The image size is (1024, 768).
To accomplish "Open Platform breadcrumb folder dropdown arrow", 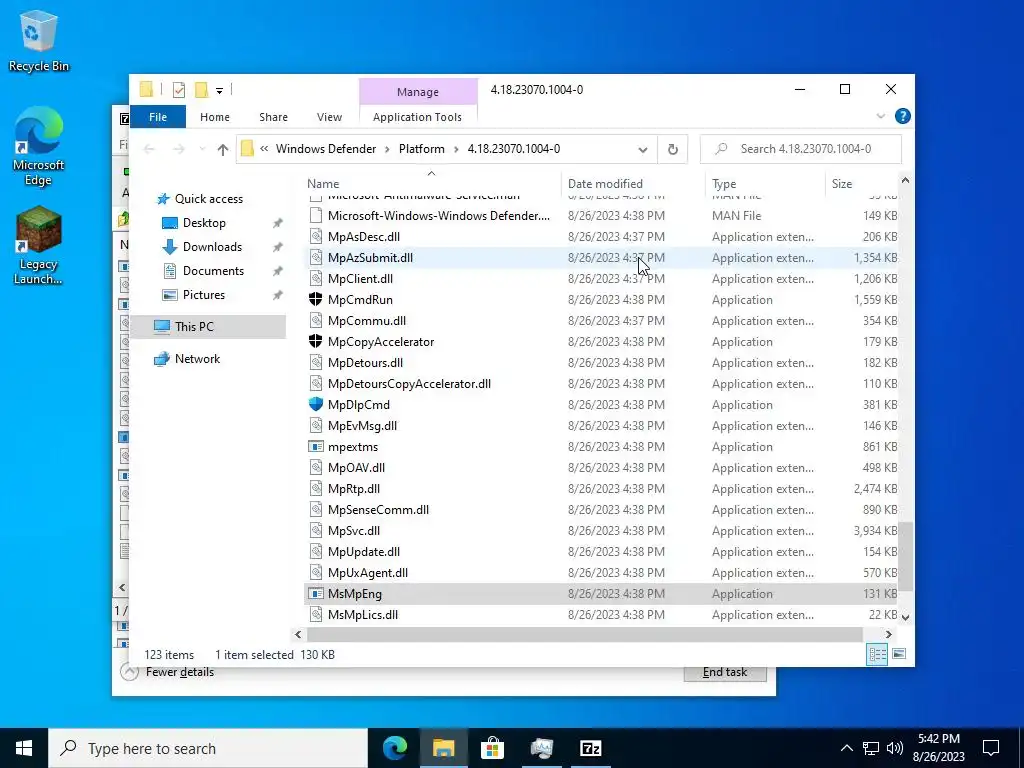I will pos(456,150).
